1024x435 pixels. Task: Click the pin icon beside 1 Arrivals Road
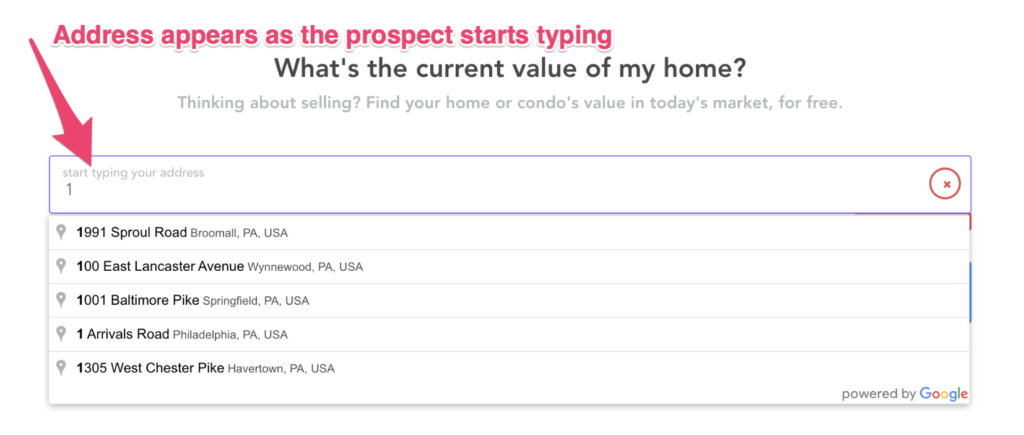click(62, 334)
